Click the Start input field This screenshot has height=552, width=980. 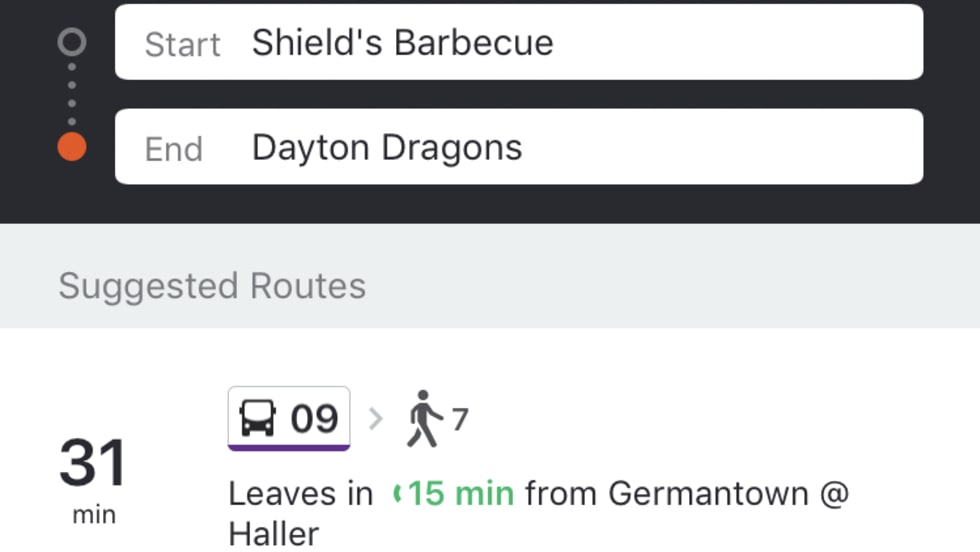coord(519,42)
